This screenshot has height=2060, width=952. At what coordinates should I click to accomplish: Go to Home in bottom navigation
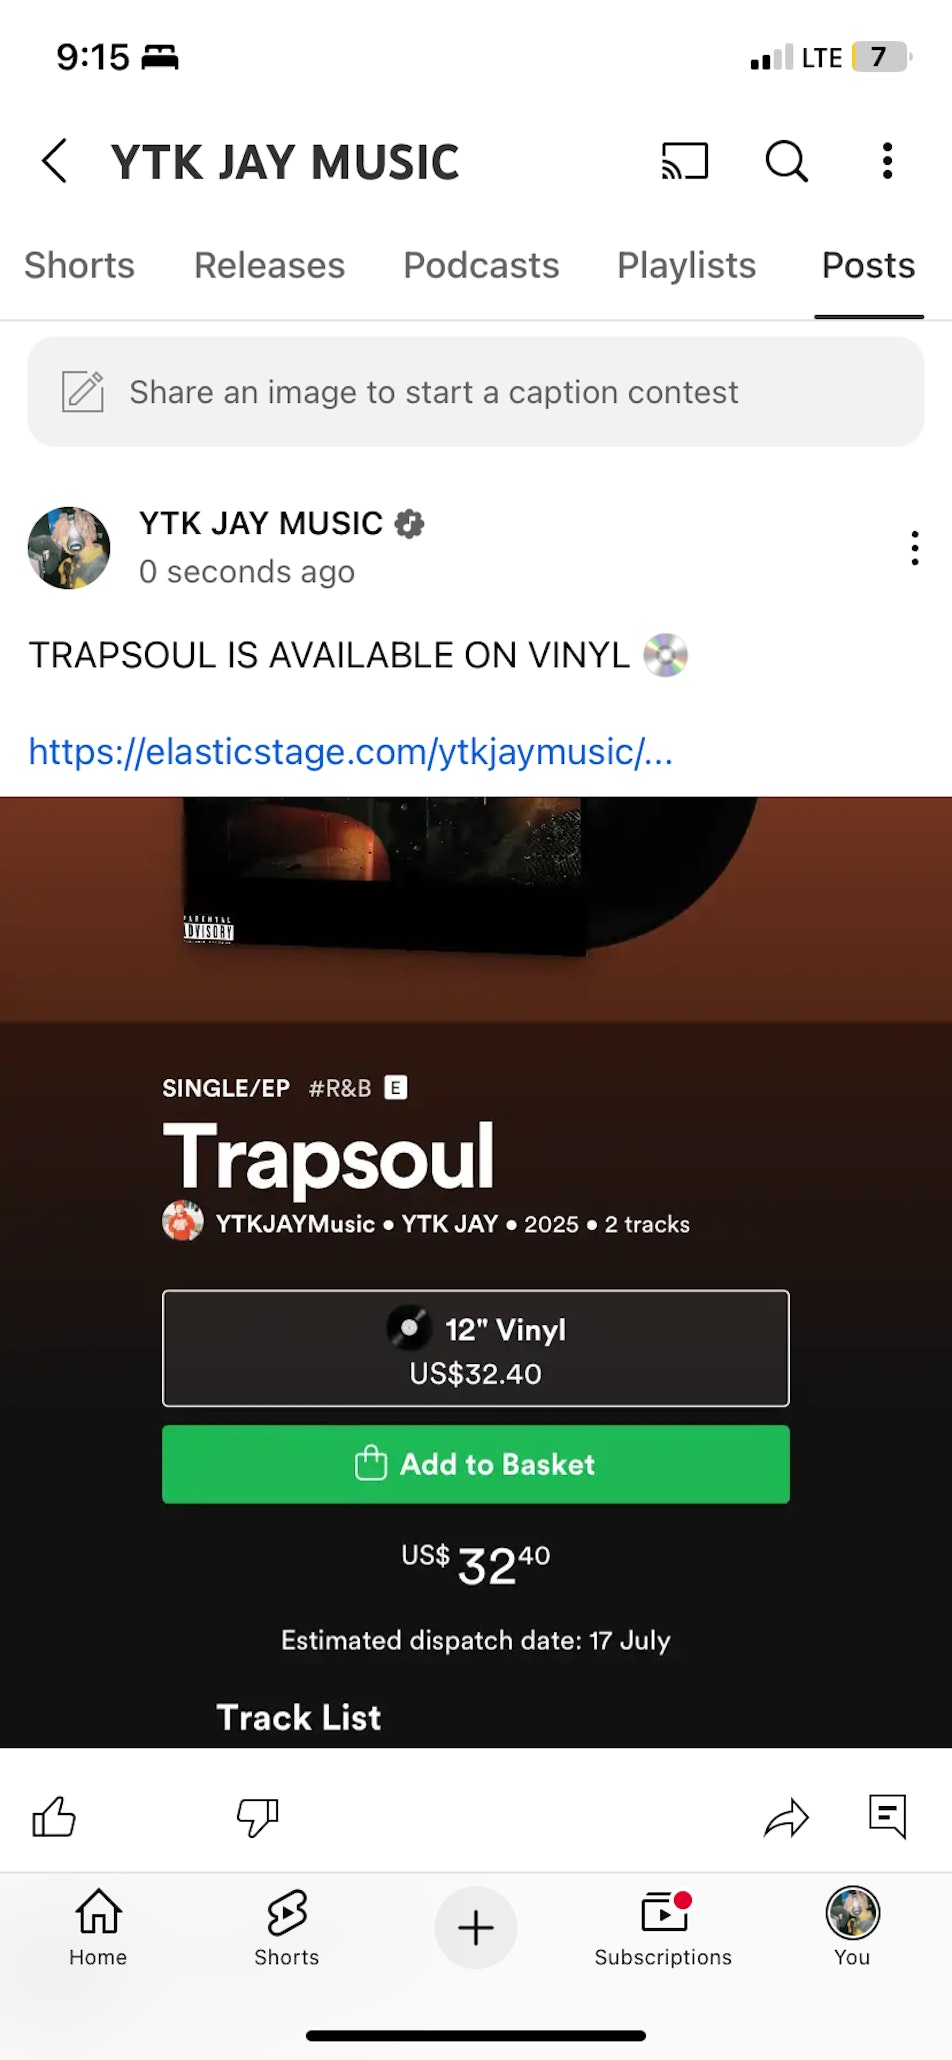(x=98, y=1927)
